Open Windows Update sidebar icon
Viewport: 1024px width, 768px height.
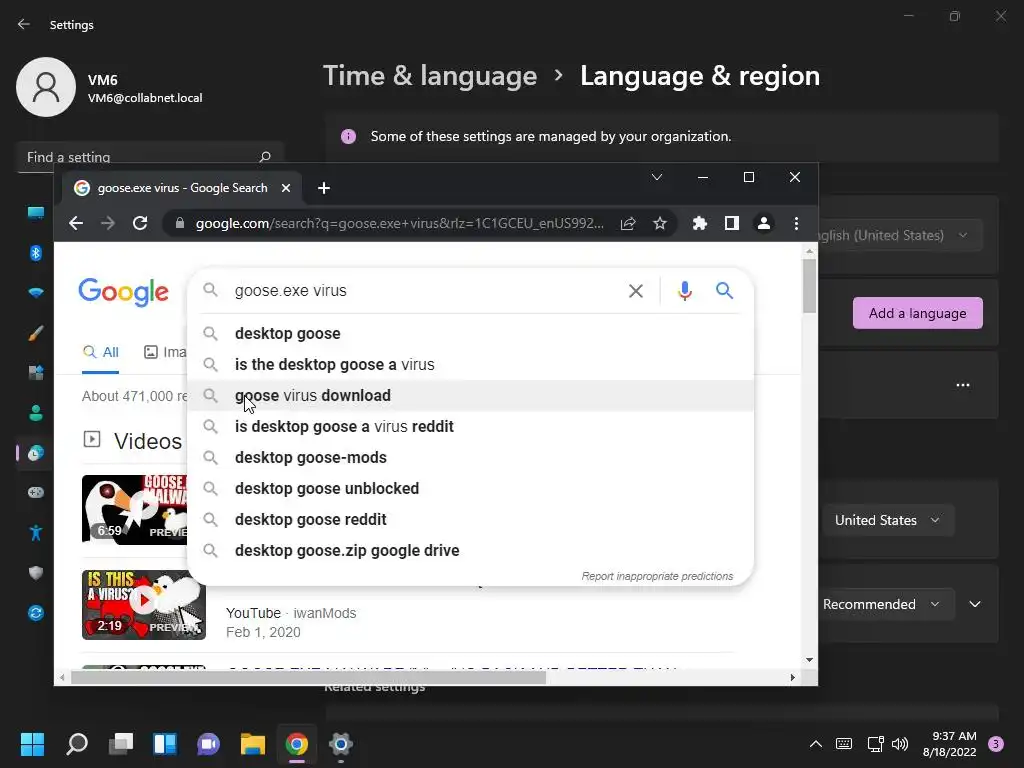(36, 613)
